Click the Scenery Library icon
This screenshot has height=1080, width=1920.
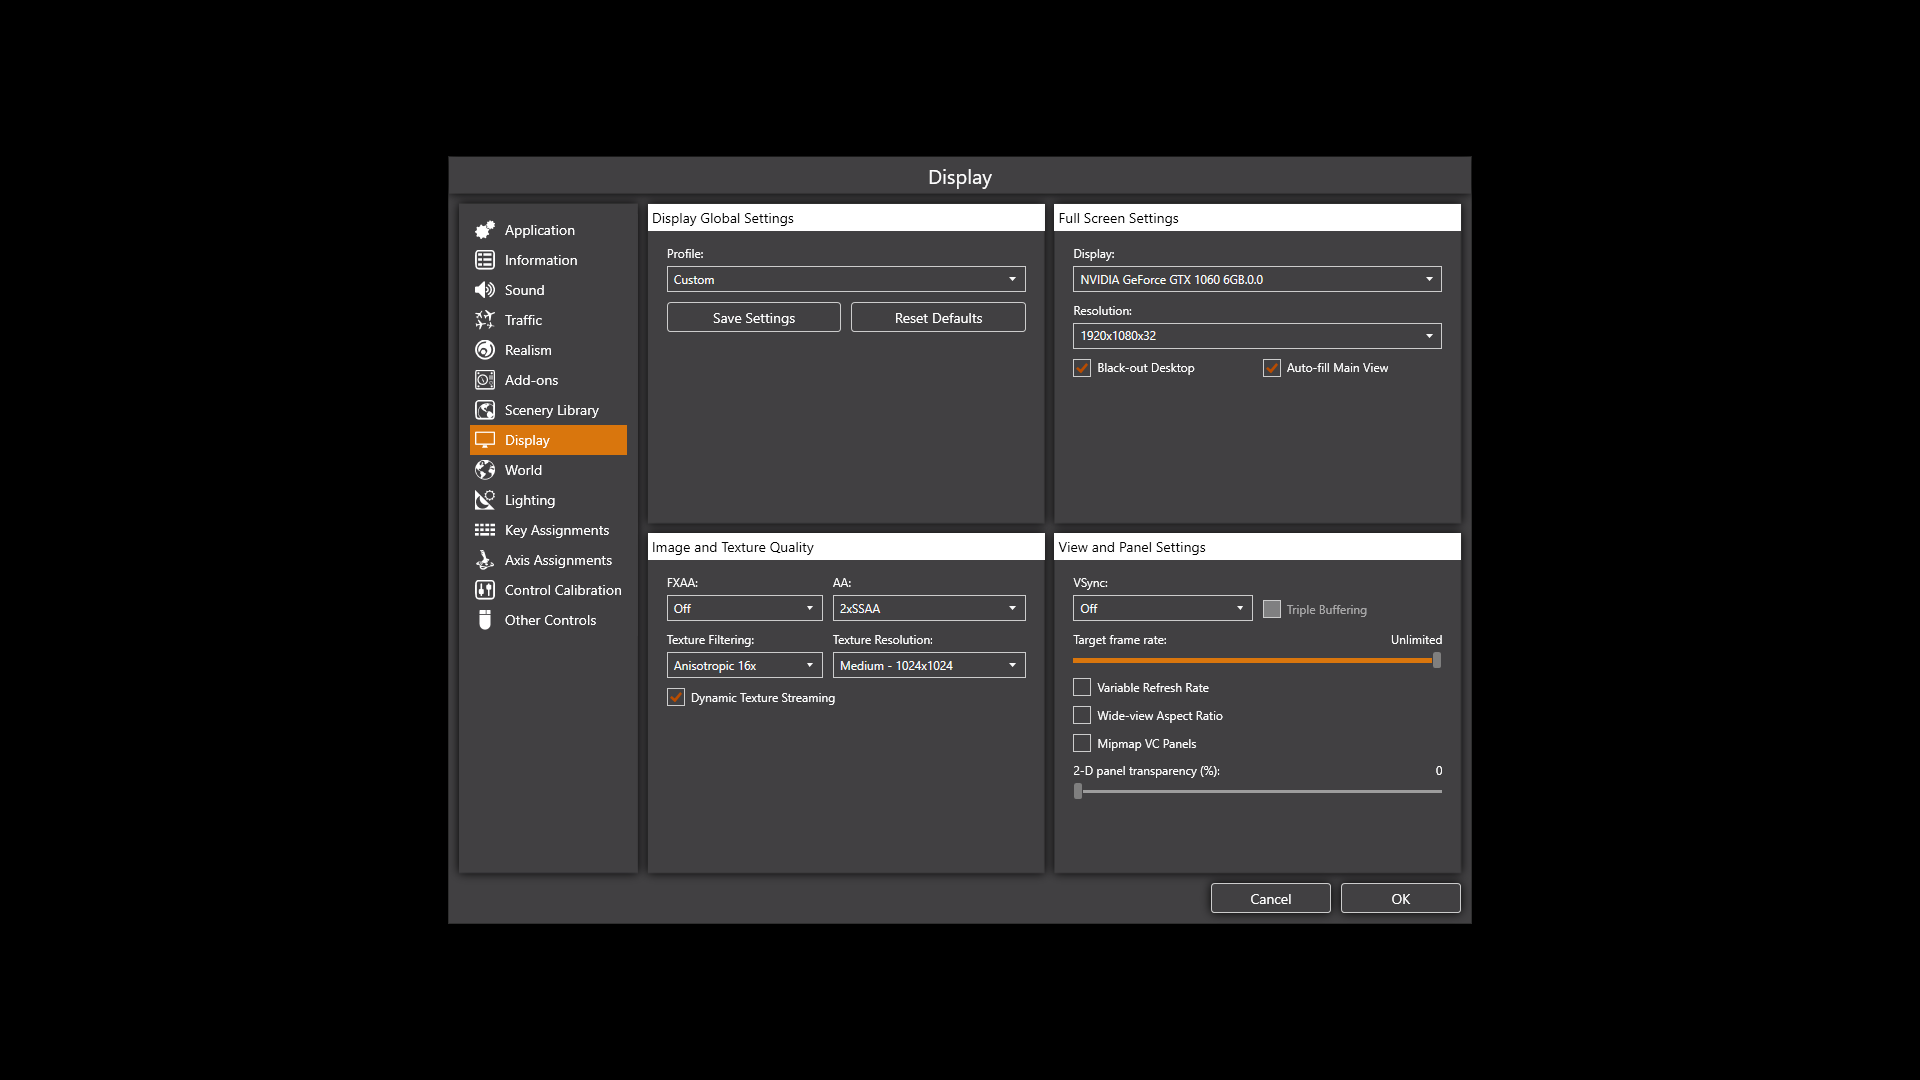(x=485, y=410)
